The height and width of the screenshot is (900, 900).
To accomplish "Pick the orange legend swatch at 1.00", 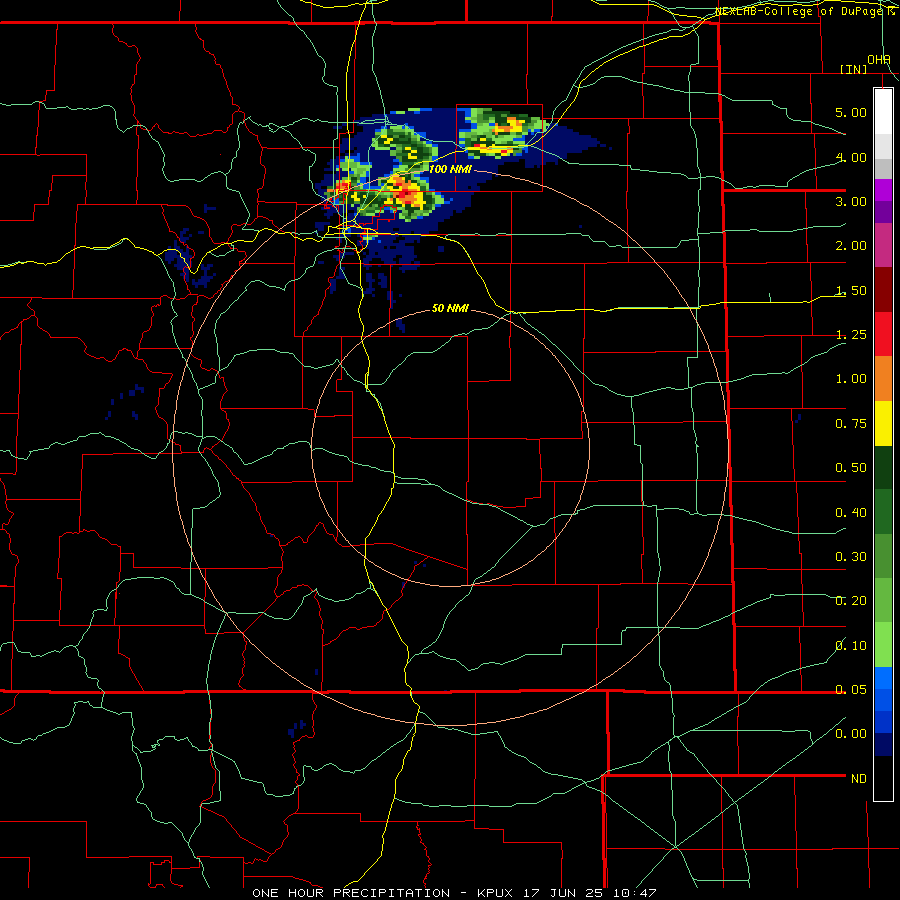I will pos(883,379).
